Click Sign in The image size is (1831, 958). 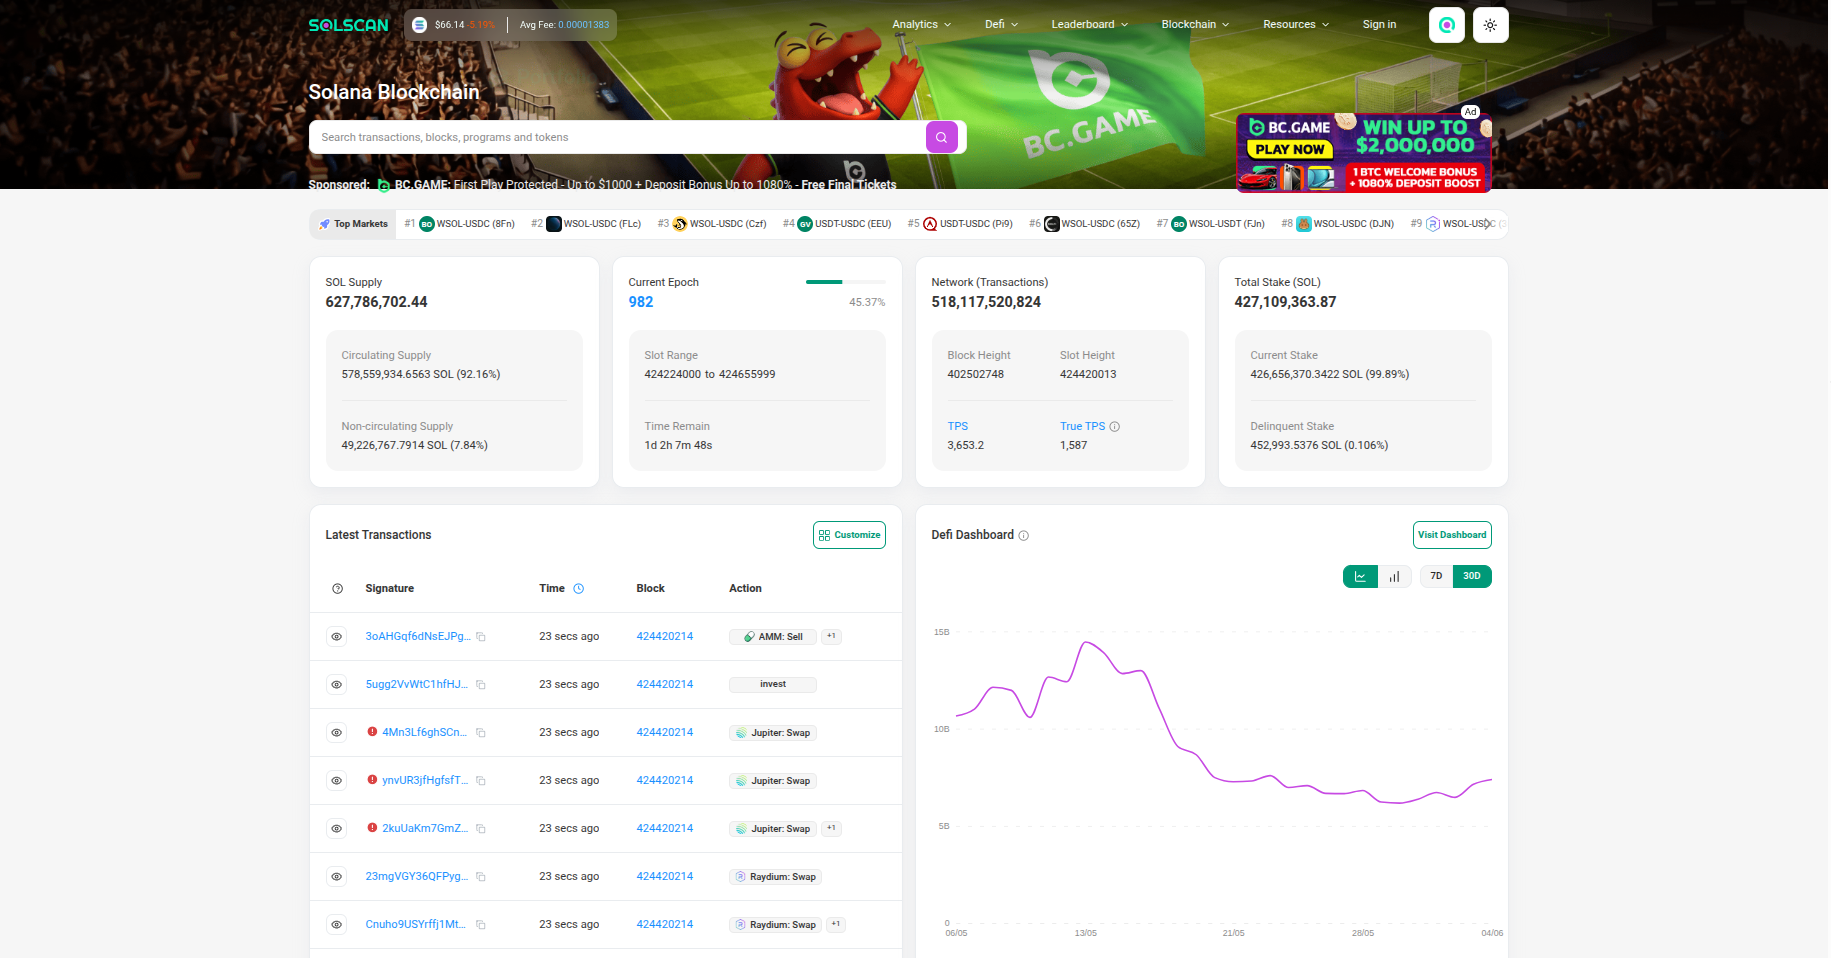point(1379,25)
